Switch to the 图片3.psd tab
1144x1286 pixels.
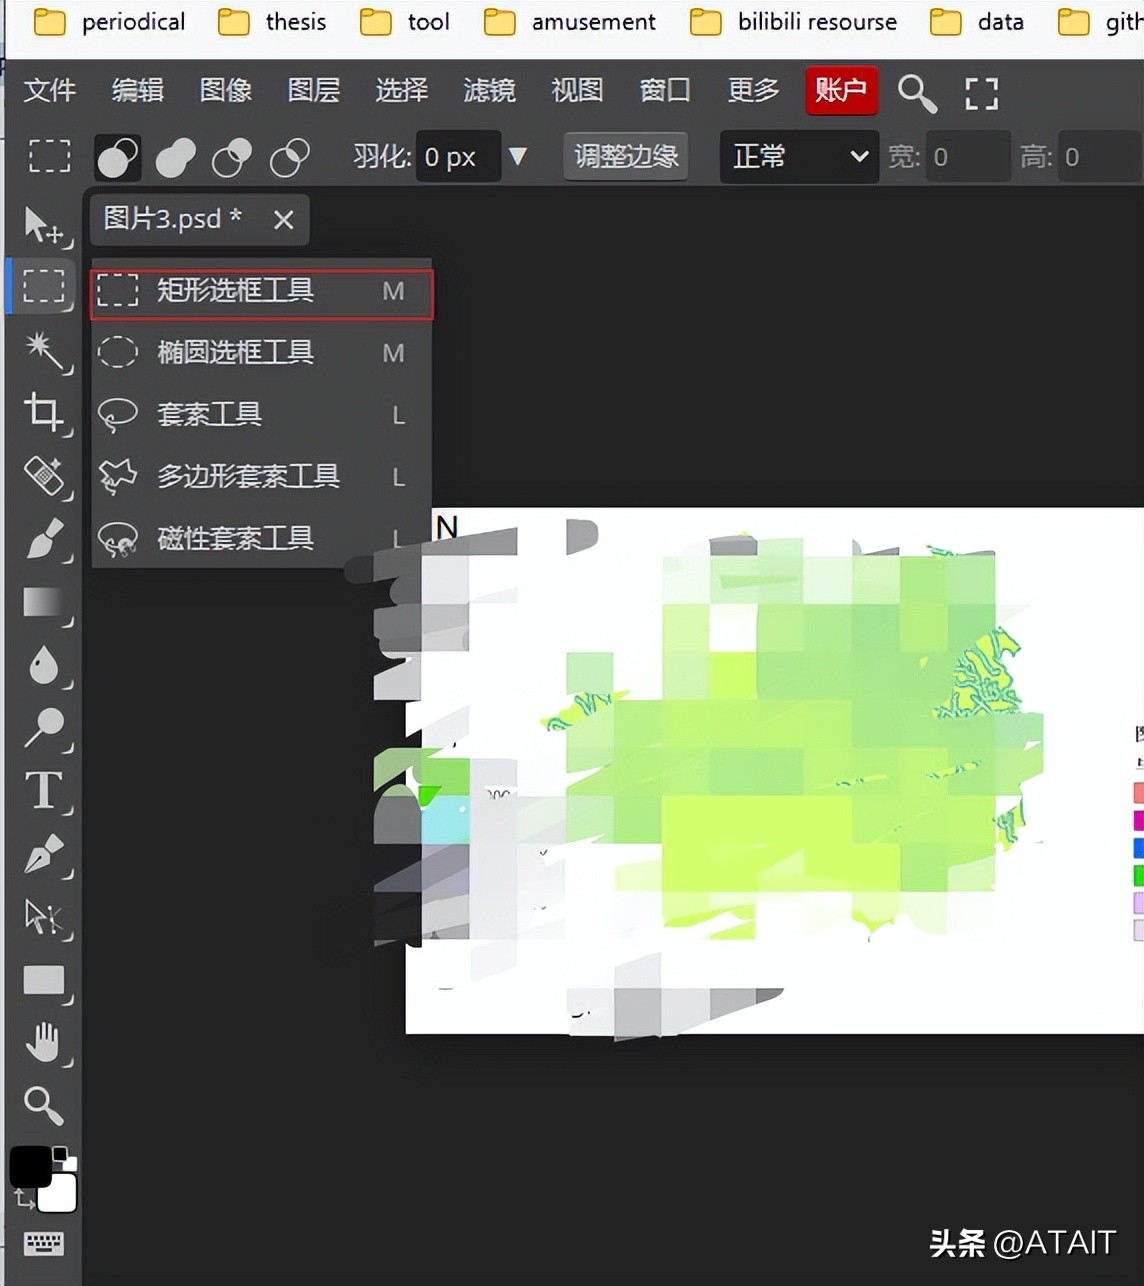coord(173,220)
